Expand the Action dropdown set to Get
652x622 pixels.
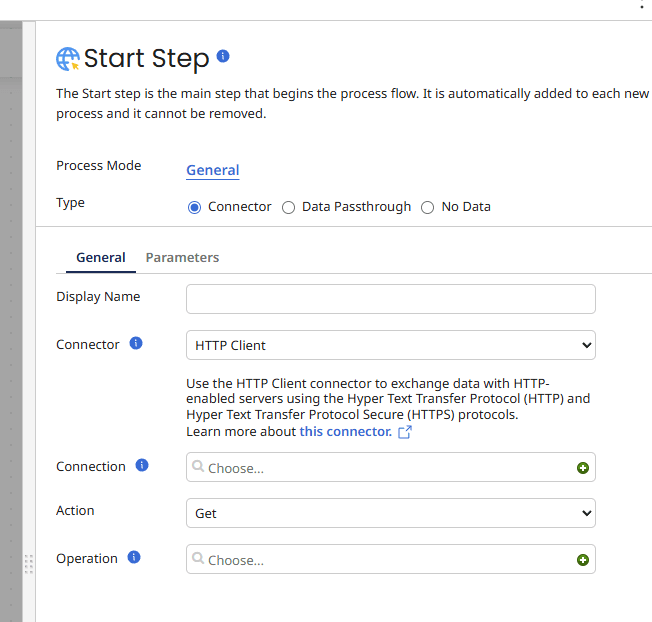point(390,513)
